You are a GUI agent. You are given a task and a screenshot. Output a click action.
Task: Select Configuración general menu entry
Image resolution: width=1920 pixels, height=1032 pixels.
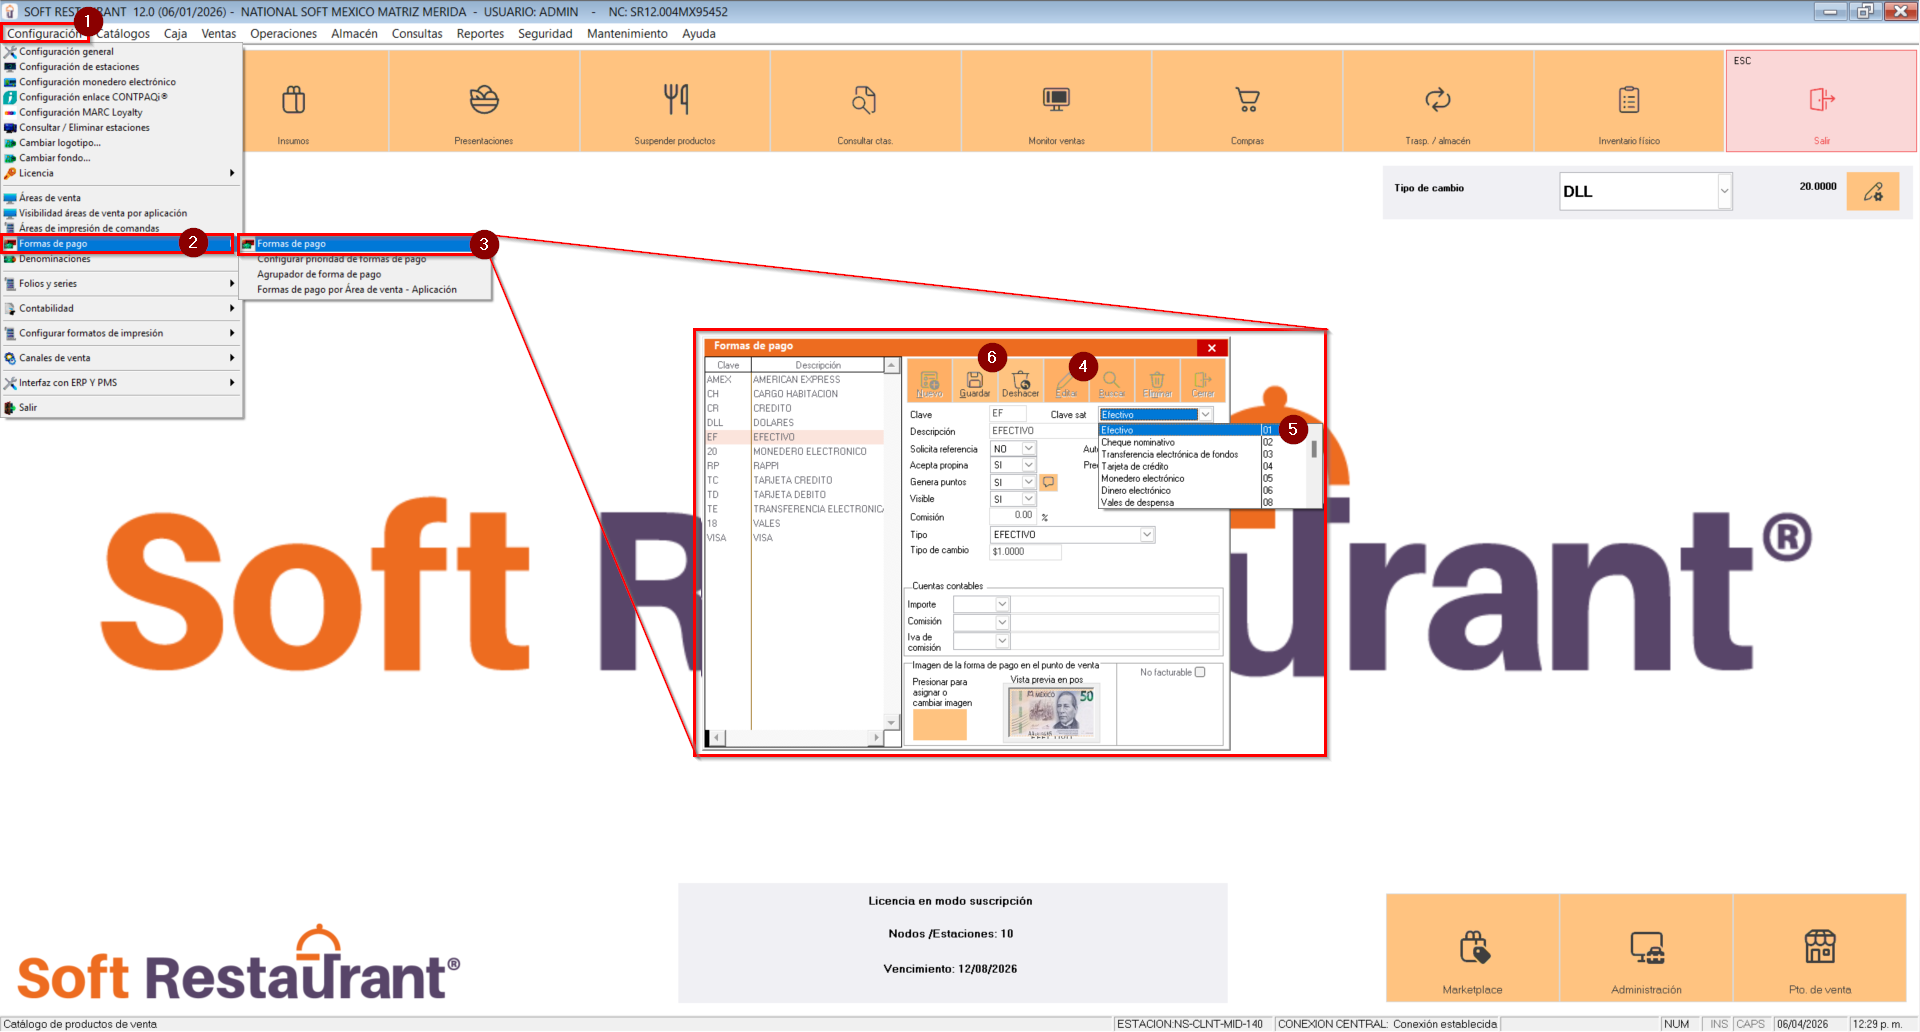click(122, 52)
